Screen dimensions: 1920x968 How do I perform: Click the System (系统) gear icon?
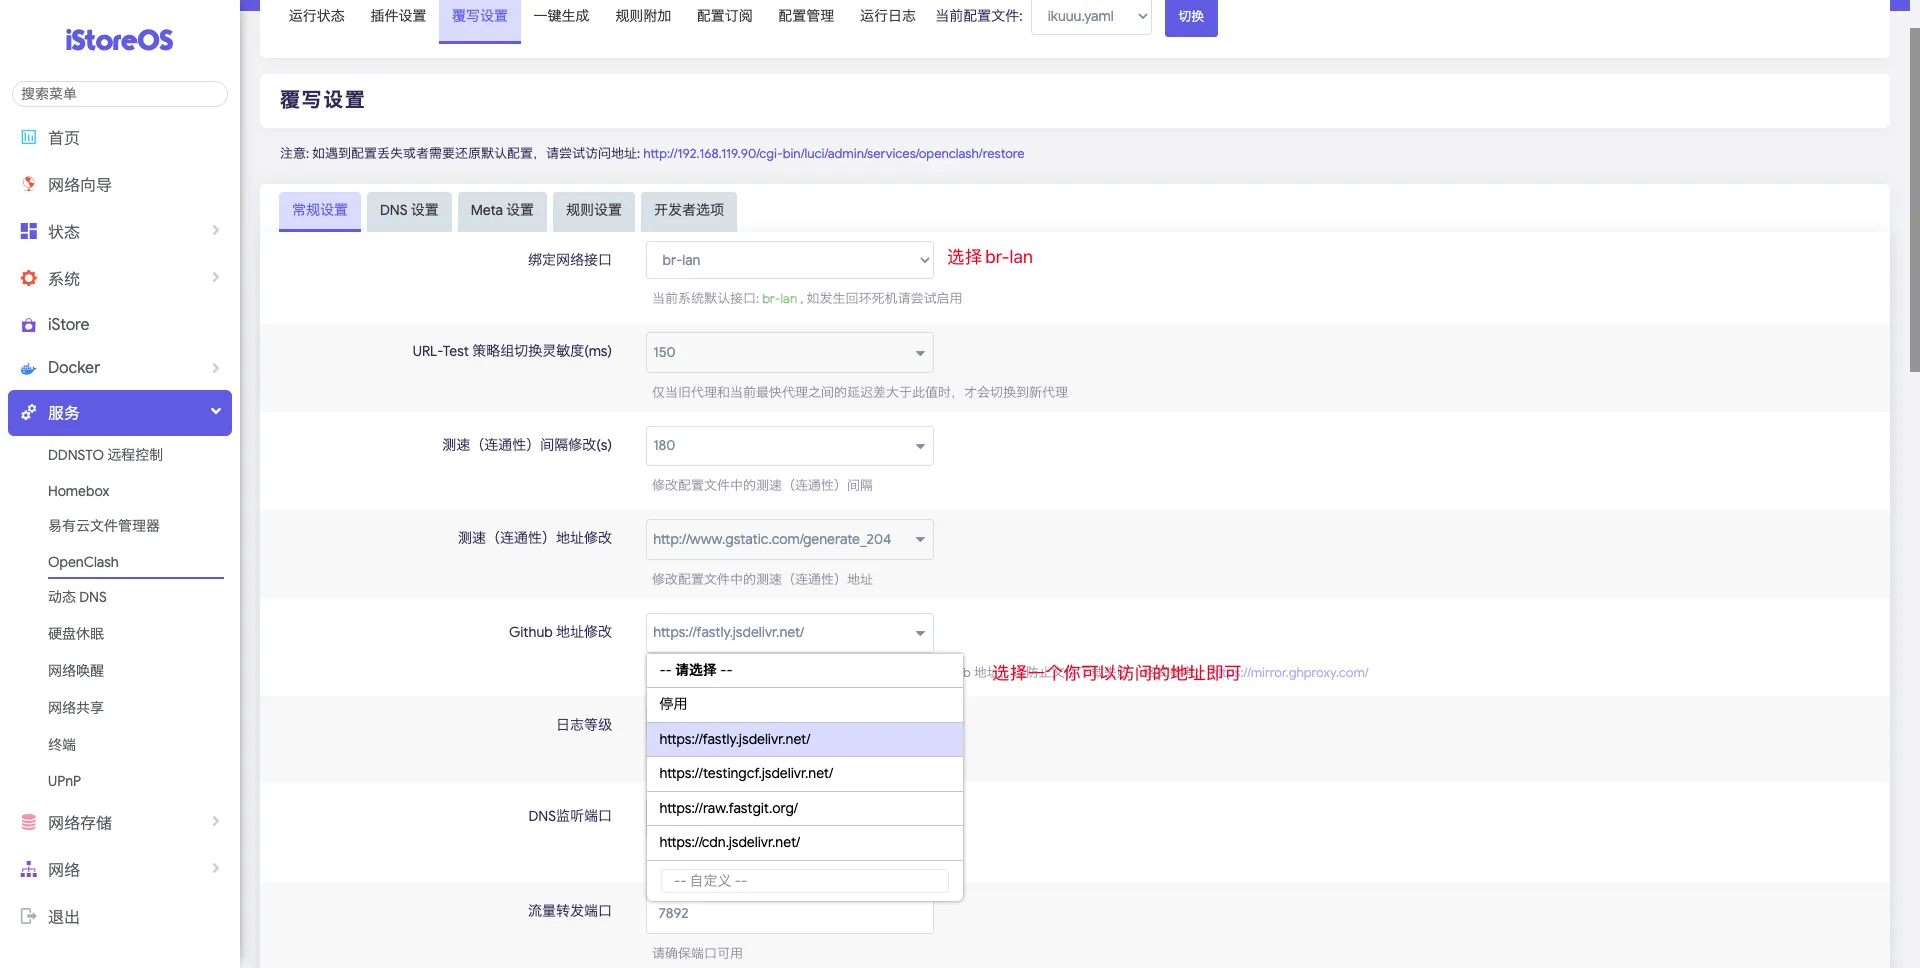point(29,278)
